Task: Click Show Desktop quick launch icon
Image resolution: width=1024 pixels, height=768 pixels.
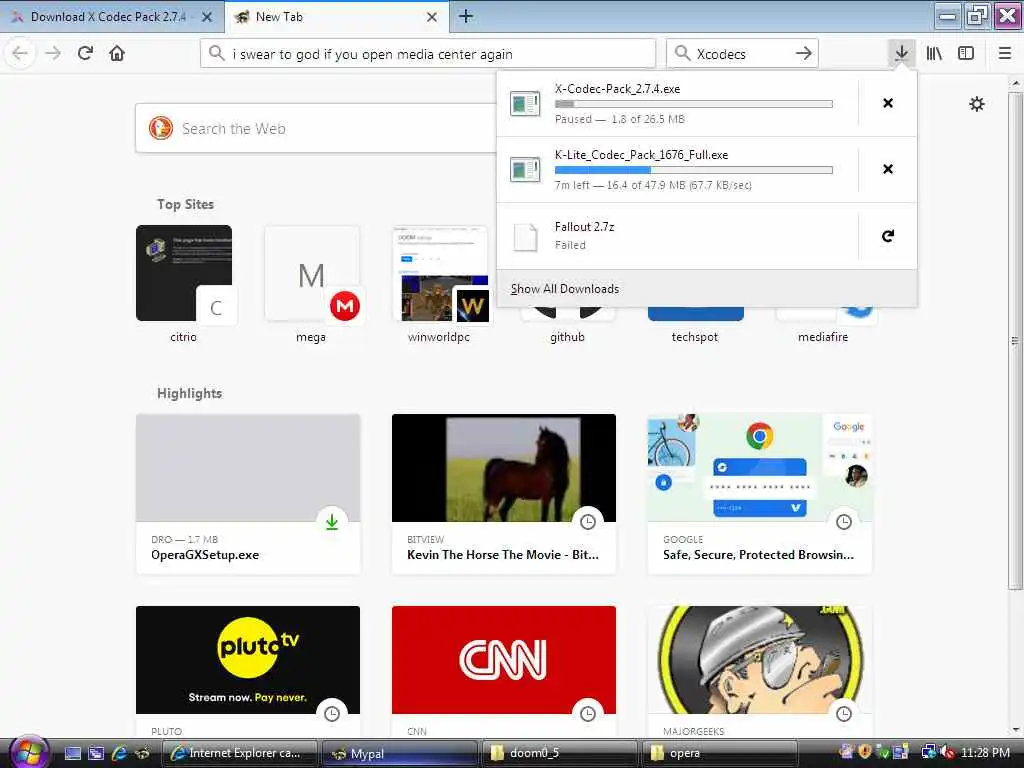Action: (72, 753)
